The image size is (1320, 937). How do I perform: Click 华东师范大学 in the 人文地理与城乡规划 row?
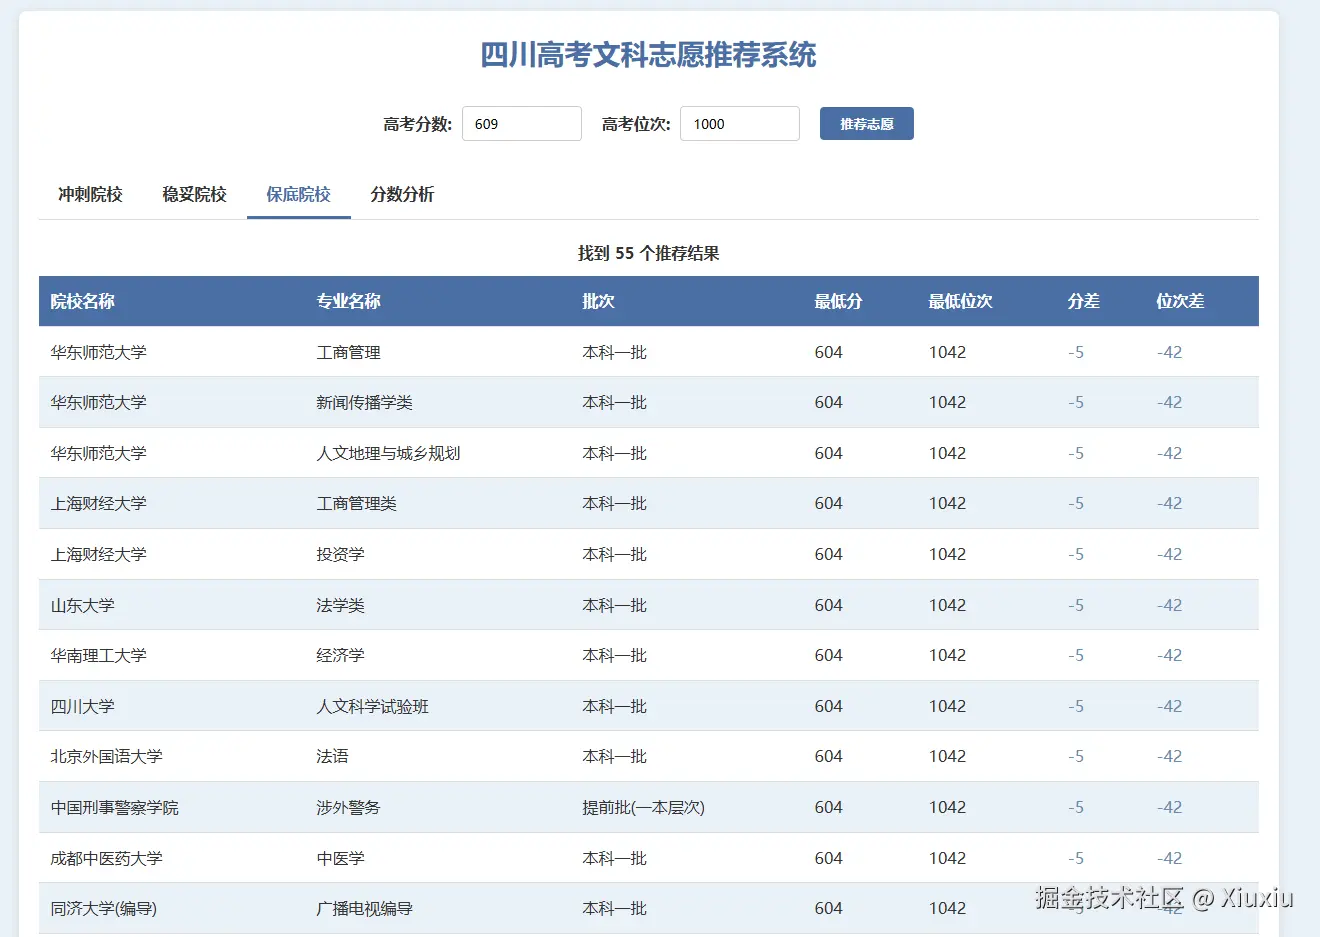coord(99,453)
